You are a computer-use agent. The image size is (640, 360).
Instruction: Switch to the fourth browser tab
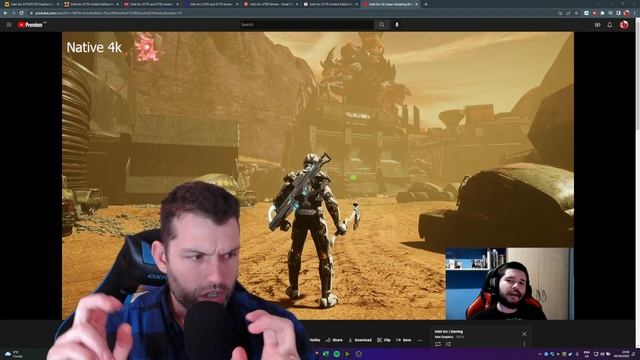click(x=211, y=4)
